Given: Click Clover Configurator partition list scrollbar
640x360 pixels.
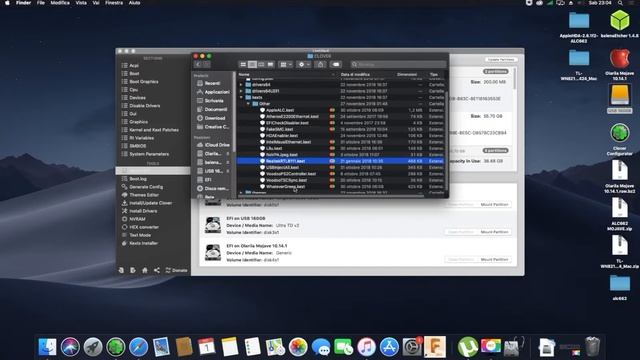Looking at the screenshot, I should coord(515,78).
